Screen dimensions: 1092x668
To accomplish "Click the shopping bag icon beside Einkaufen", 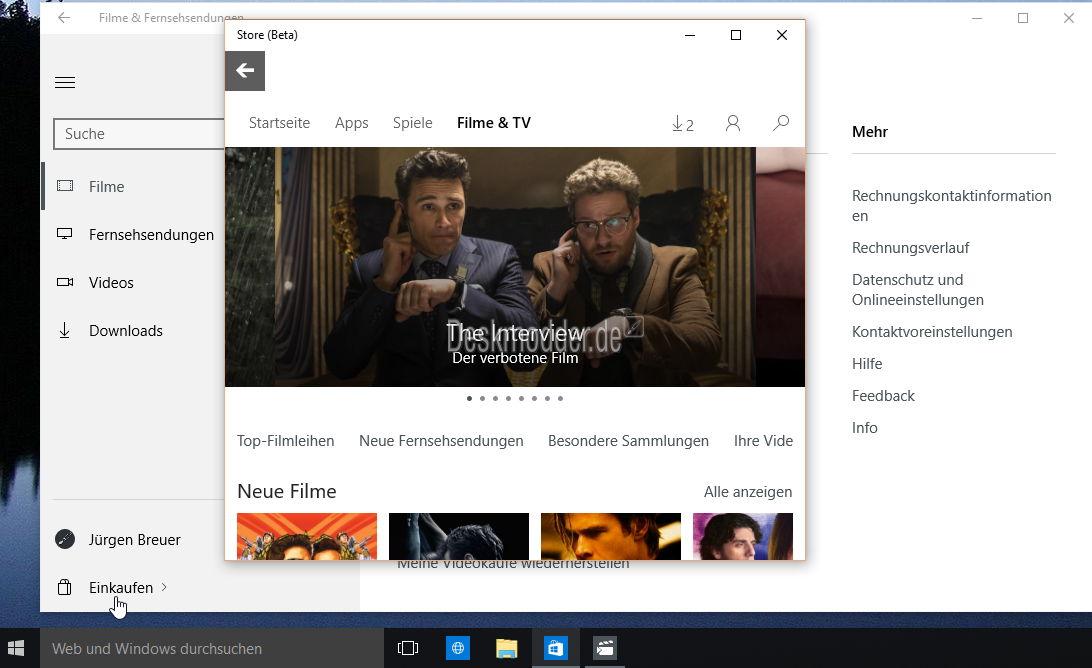I will click(x=65, y=587).
